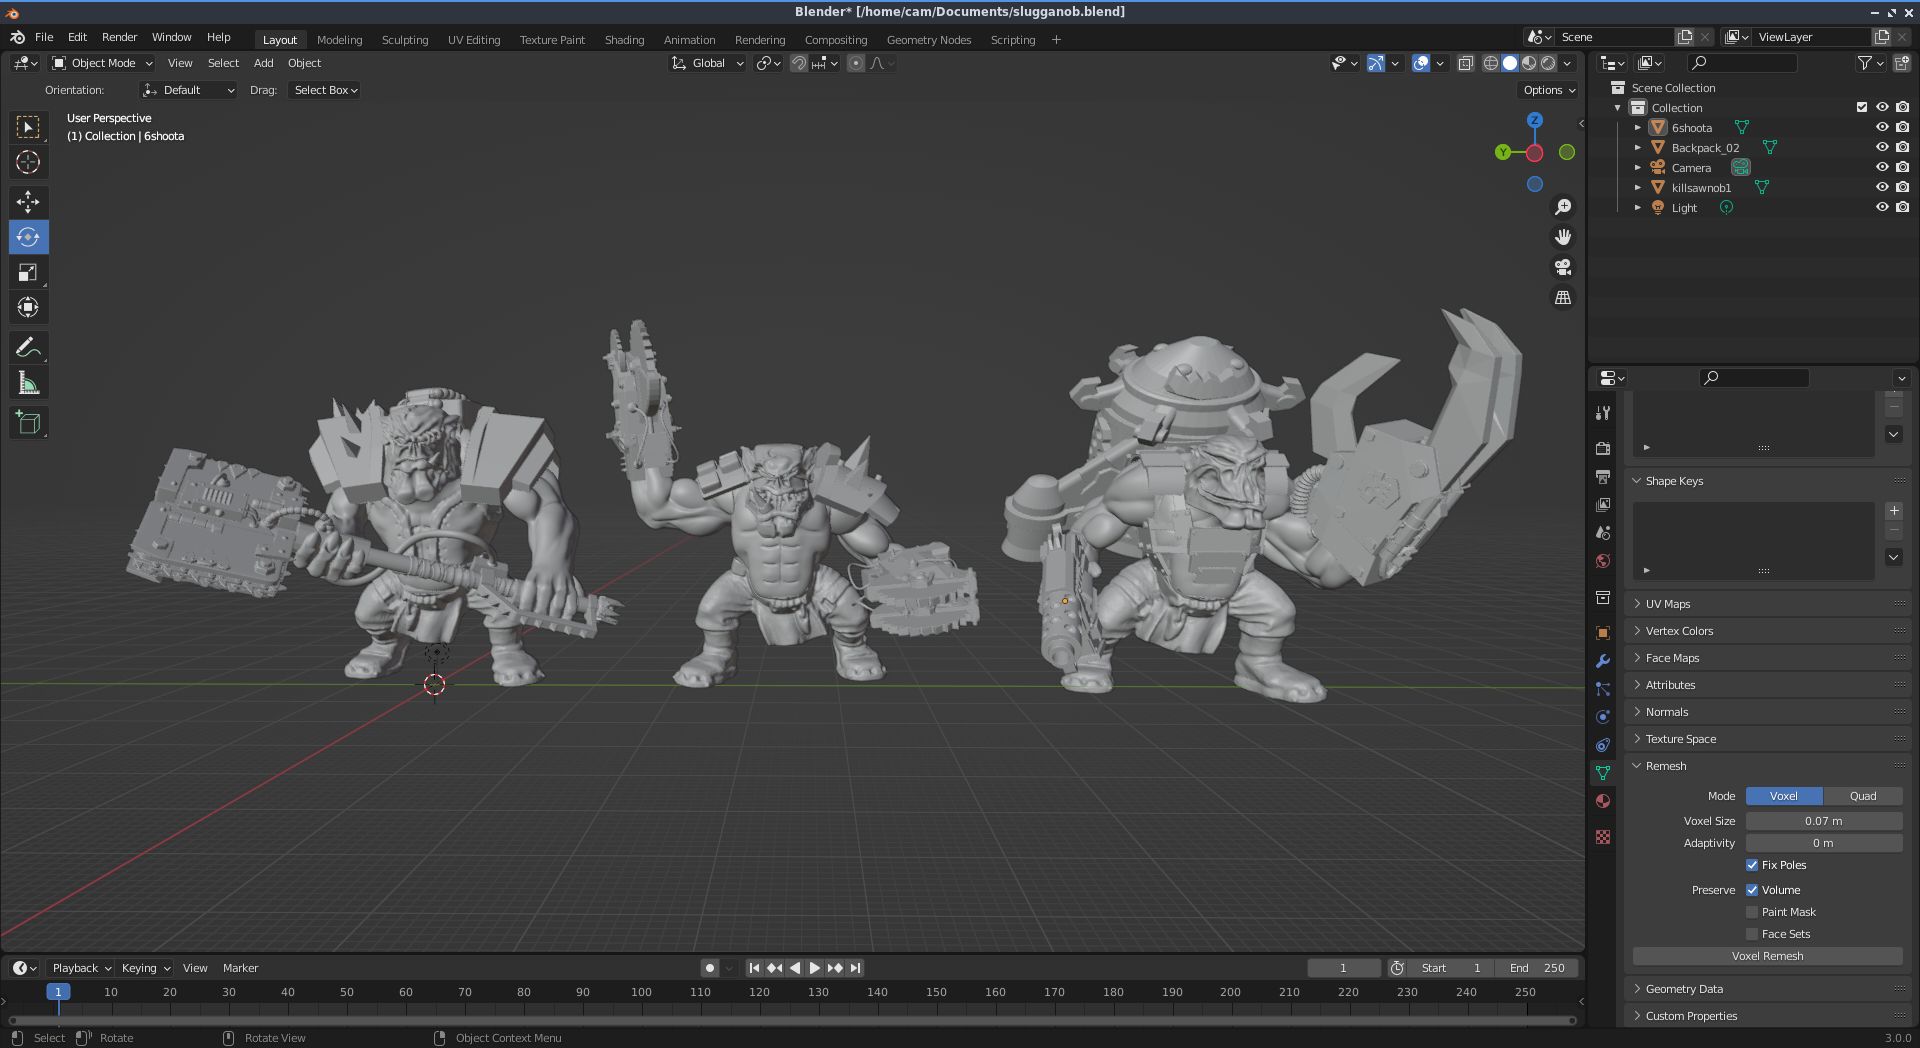
Task: Expand the UV Maps panel
Action: (x=1668, y=604)
